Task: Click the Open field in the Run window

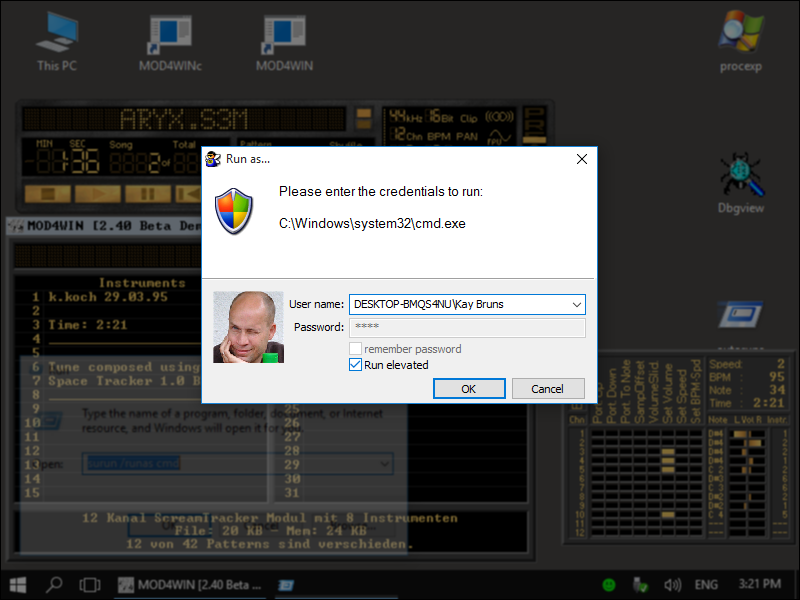Action: coord(237,464)
